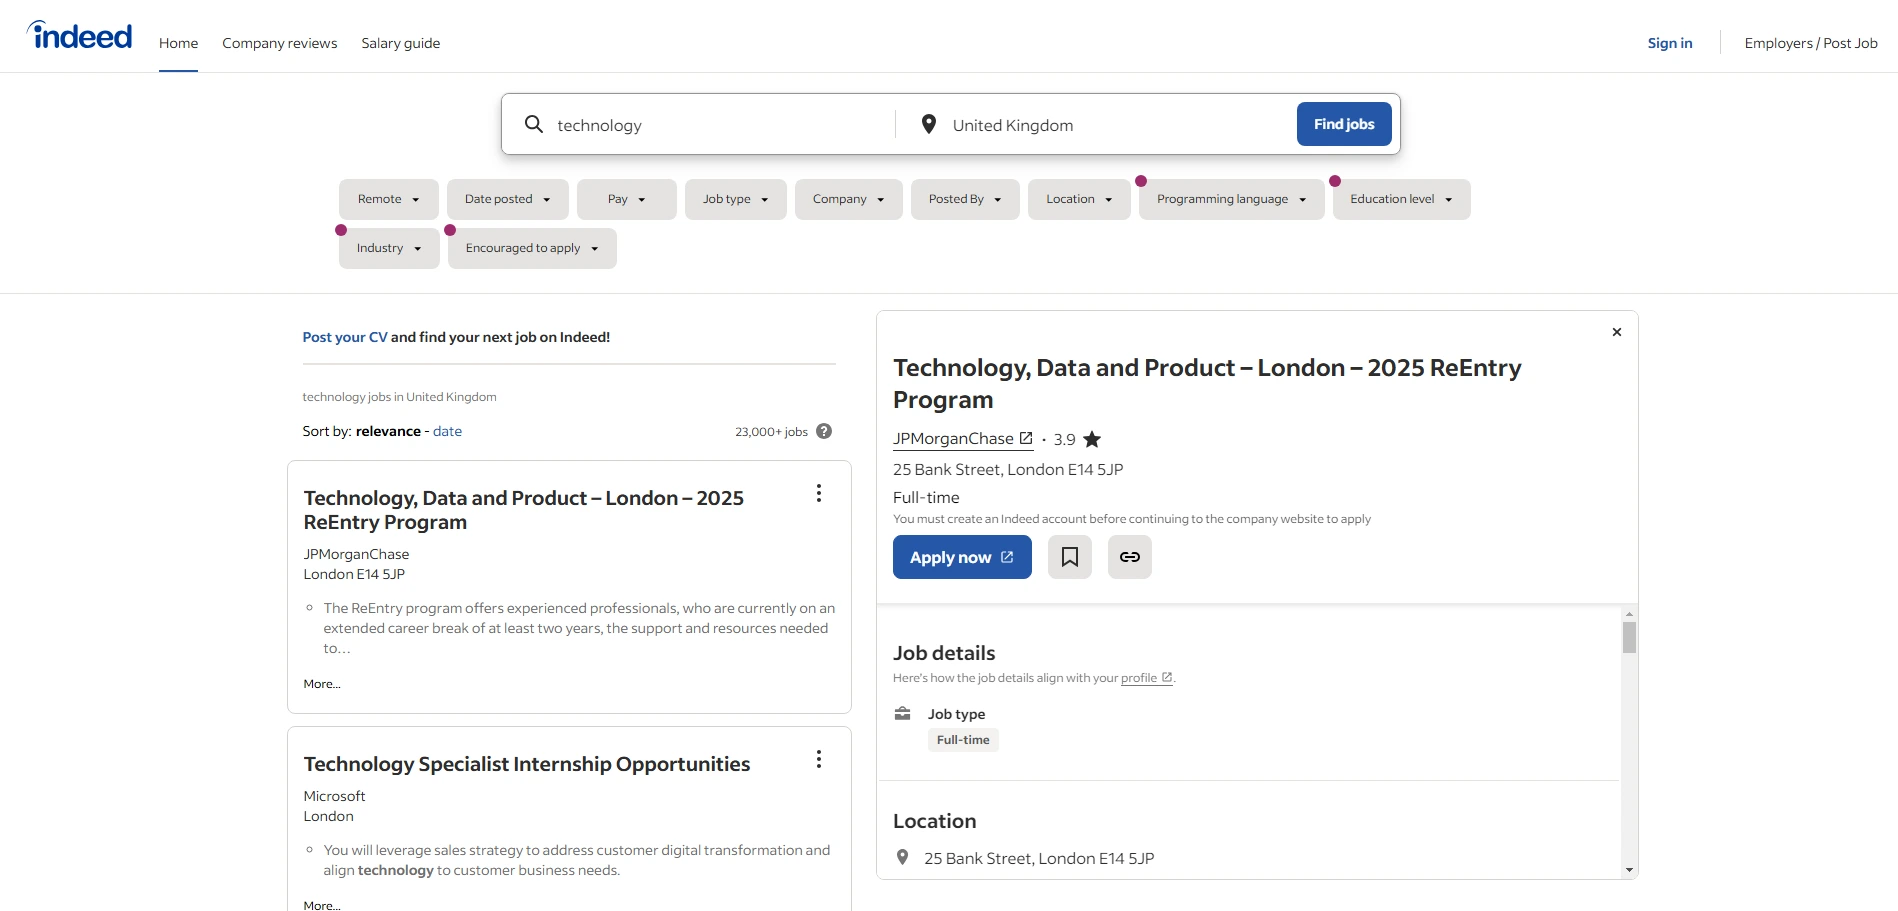Click the Indeed logo

[80, 37]
